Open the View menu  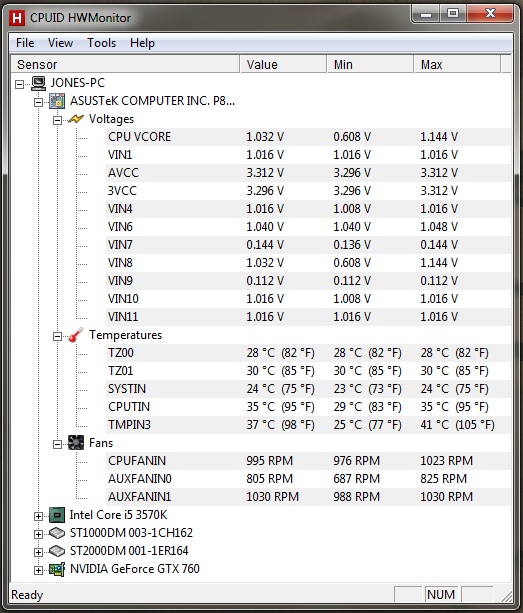click(x=60, y=43)
